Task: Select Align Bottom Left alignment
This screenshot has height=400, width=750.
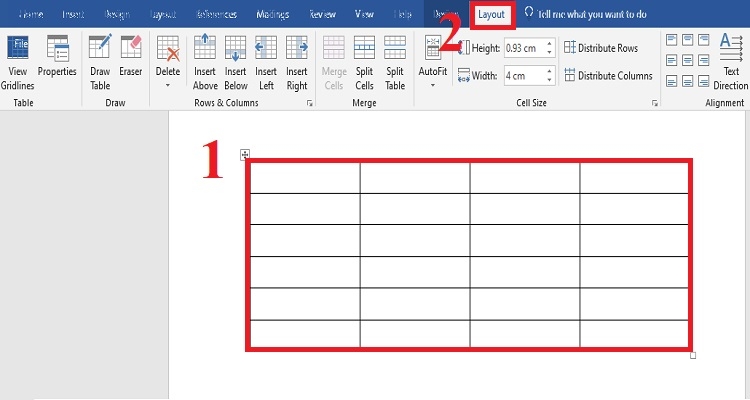Action: [672, 81]
